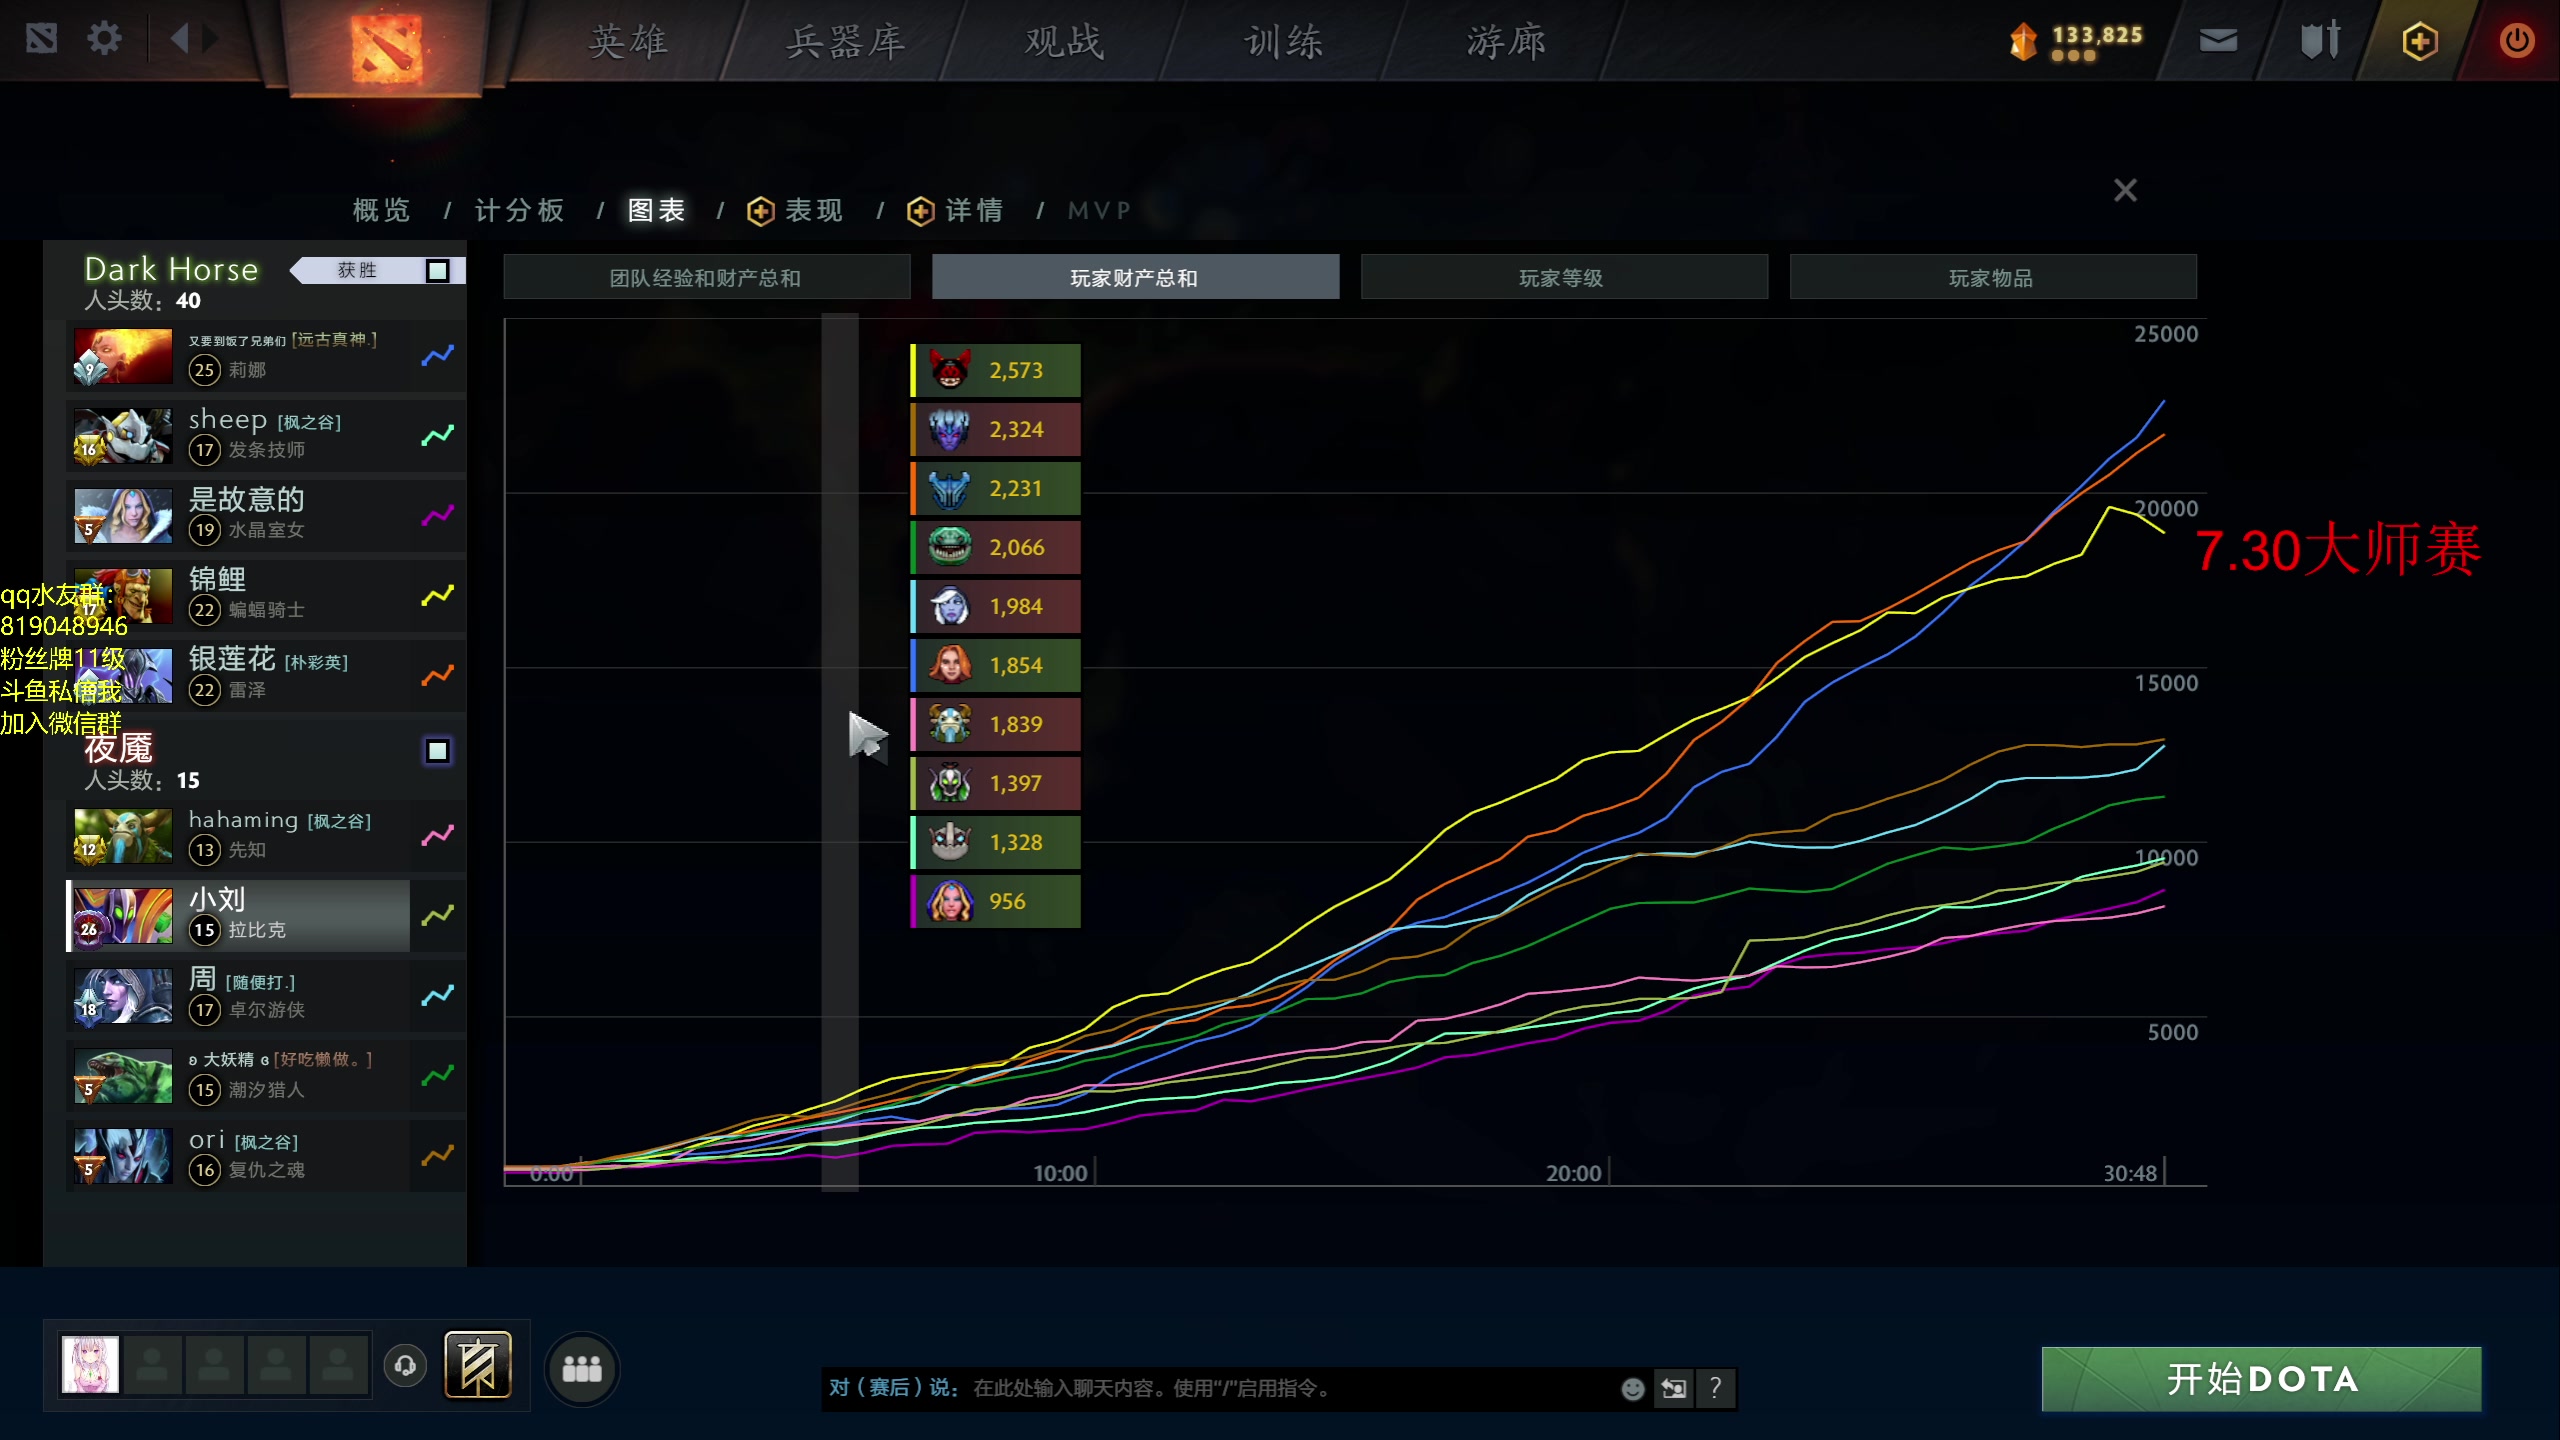
Task: Click the 拉比克 hero portrait
Action: click(123, 915)
